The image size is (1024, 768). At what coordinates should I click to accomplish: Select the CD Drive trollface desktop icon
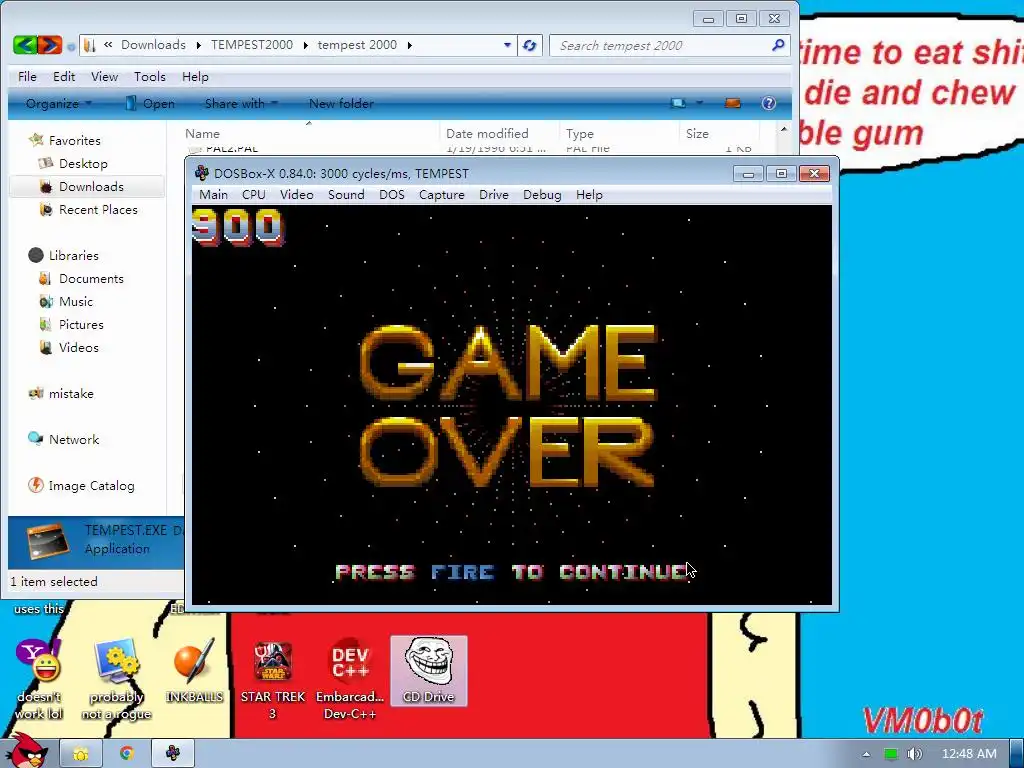(428, 671)
